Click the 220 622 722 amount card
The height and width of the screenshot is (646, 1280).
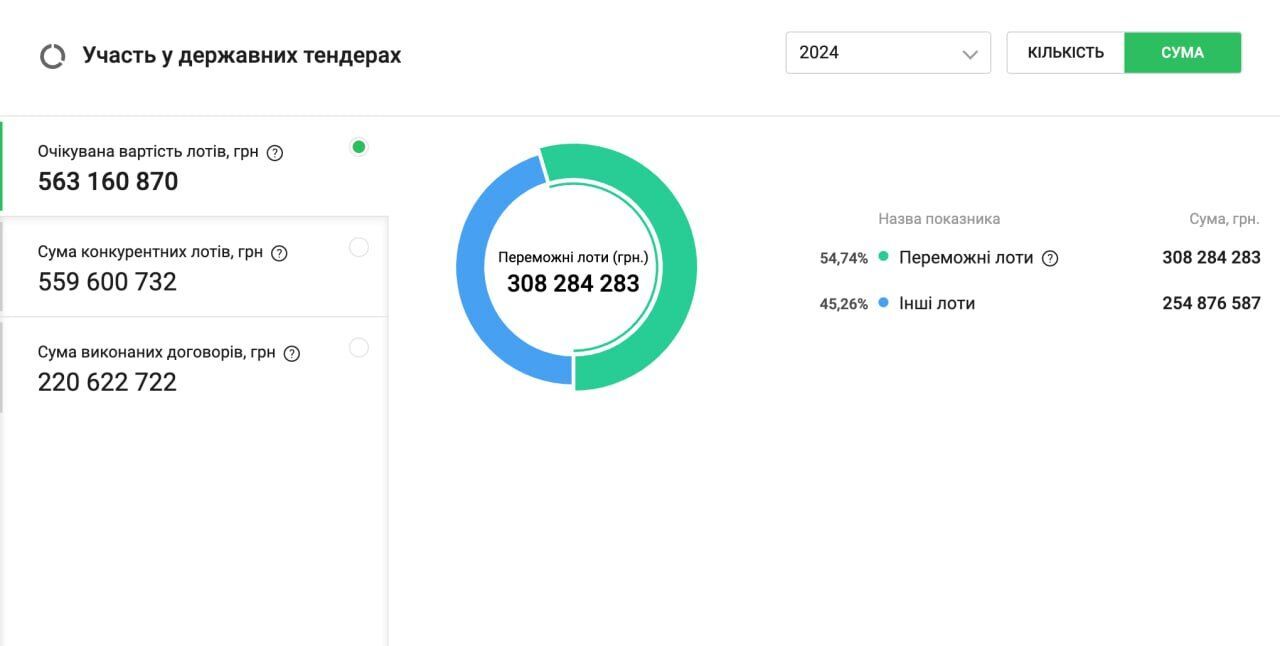point(194,367)
